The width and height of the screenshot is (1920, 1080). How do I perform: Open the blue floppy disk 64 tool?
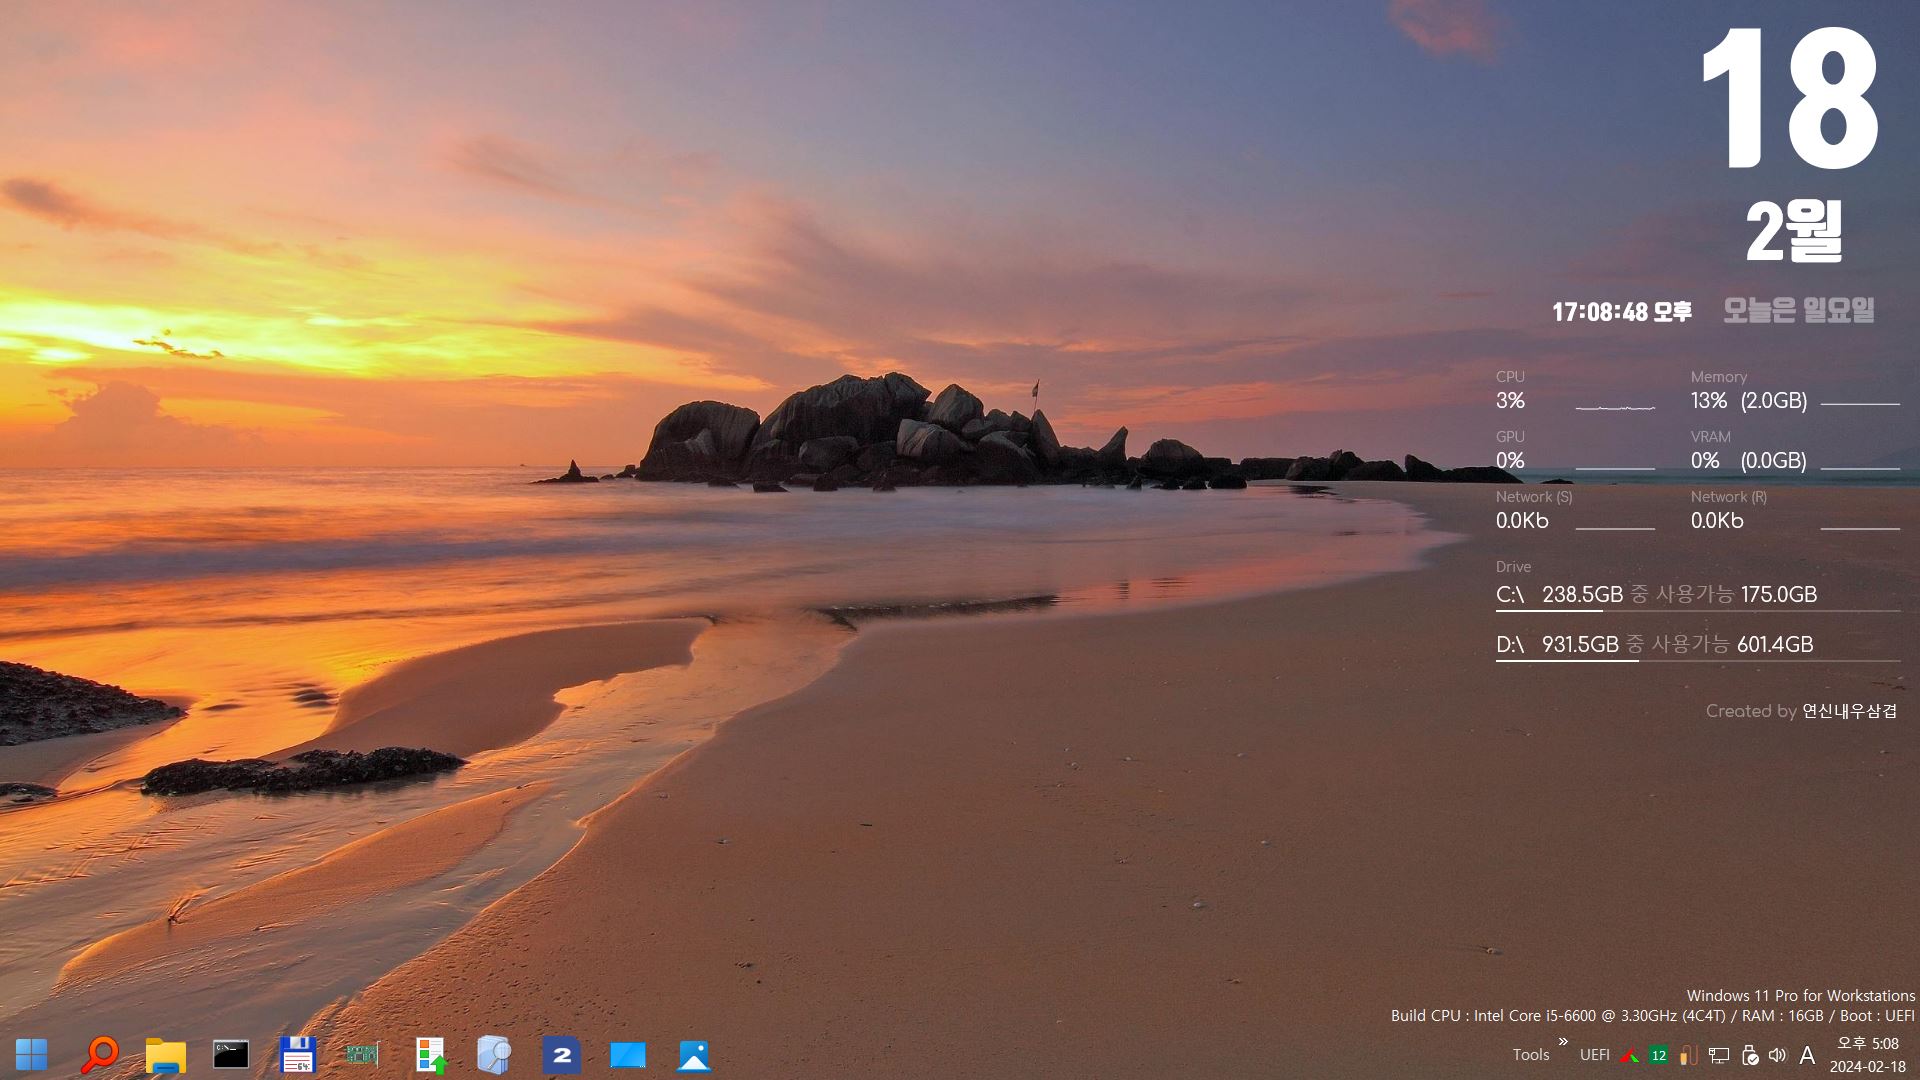click(x=298, y=1055)
